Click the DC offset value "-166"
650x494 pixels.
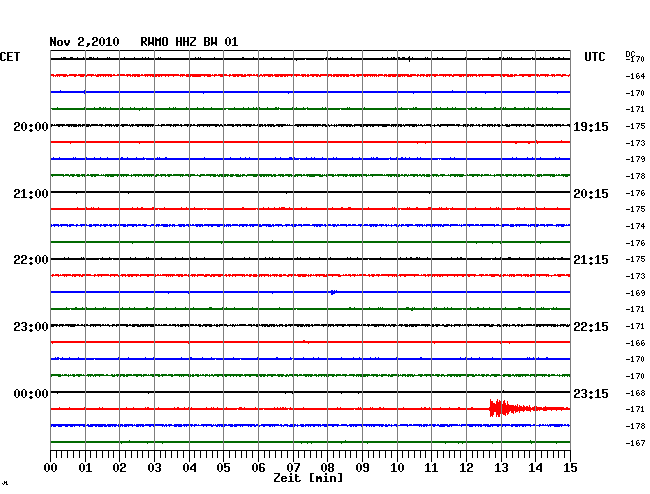coord(635,343)
